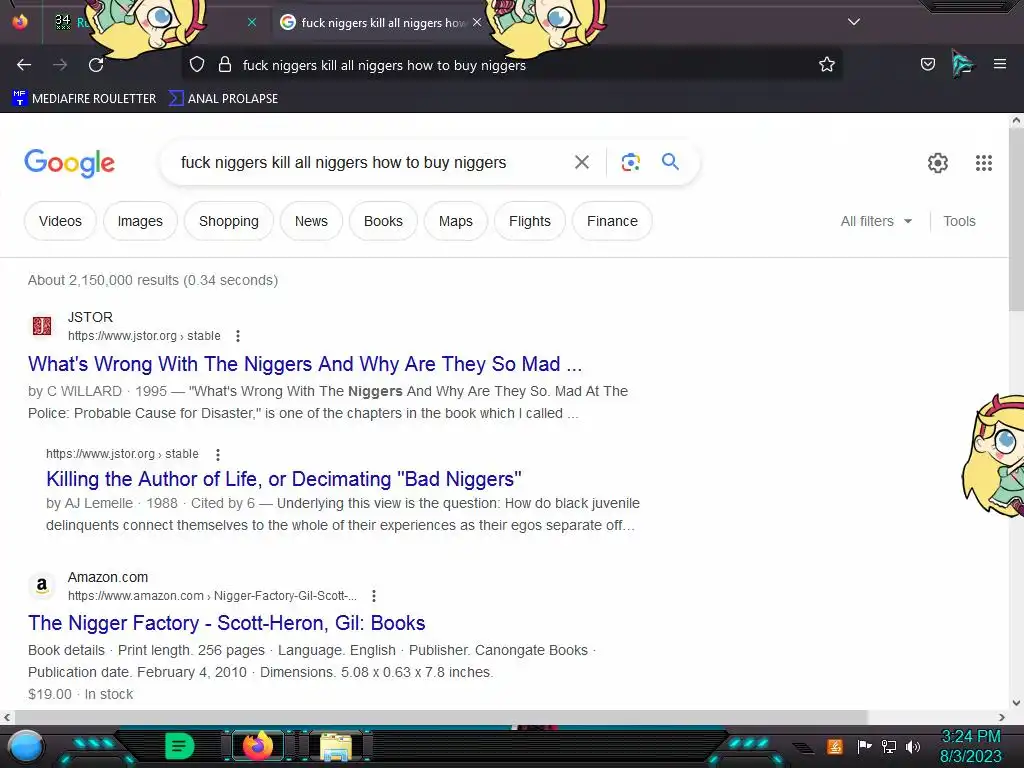Start a search by image with Lens
Image resolution: width=1024 pixels, height=768 pixels.
tap(630, 162)
